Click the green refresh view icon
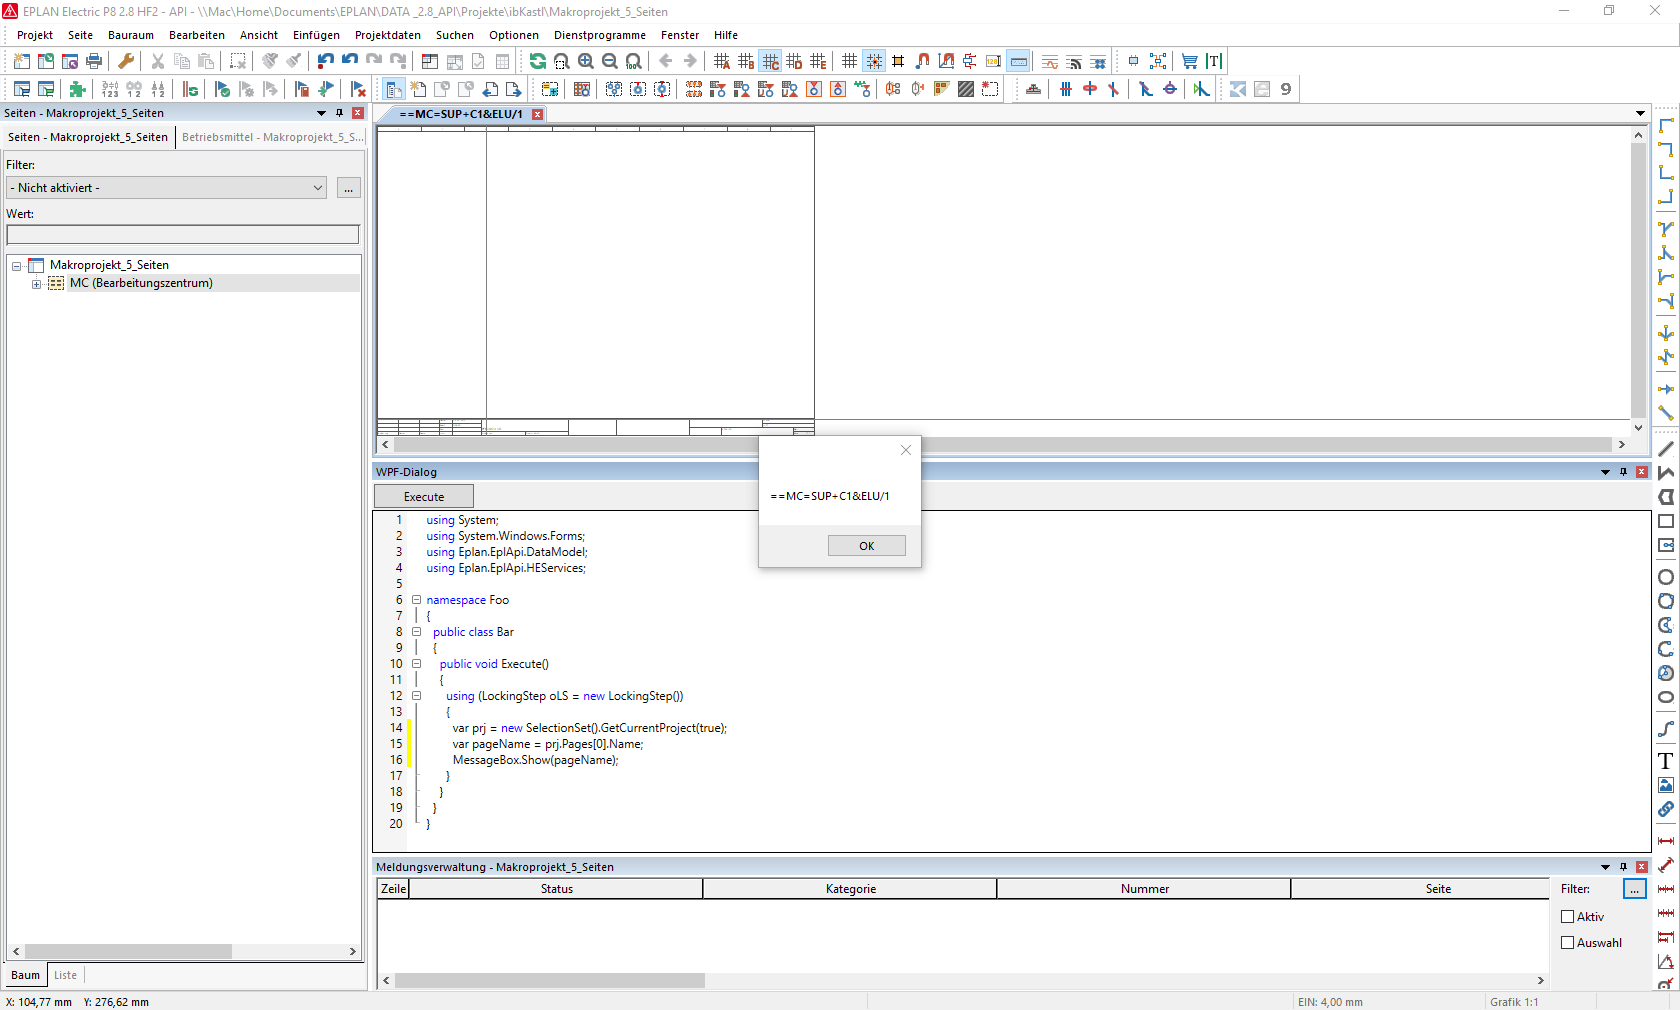 pyautogui.click(x=538, y=61)
